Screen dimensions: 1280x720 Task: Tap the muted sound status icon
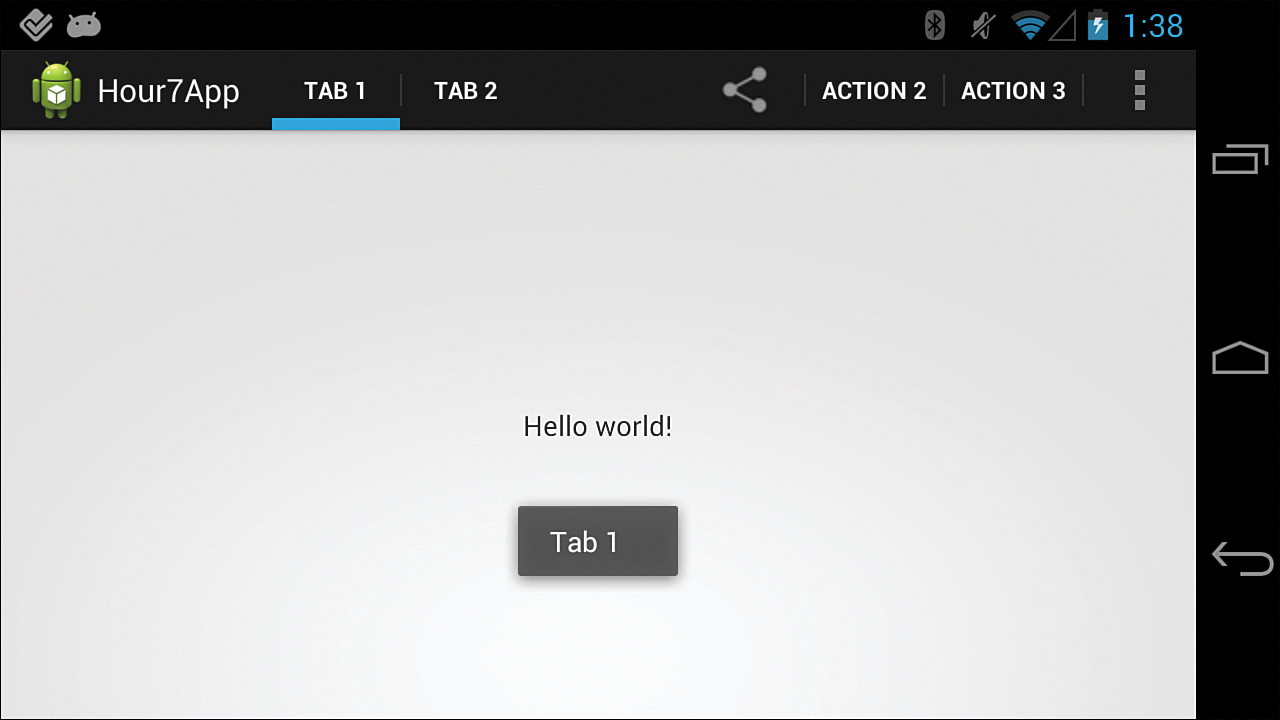pos(983,25)
